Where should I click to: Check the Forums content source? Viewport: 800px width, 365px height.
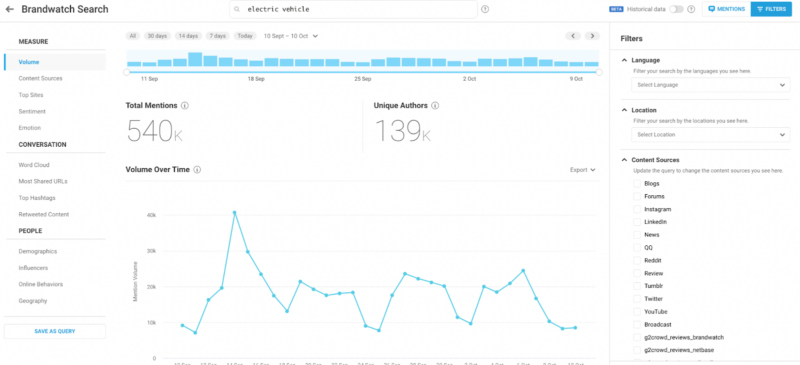(x=637, y=196)
